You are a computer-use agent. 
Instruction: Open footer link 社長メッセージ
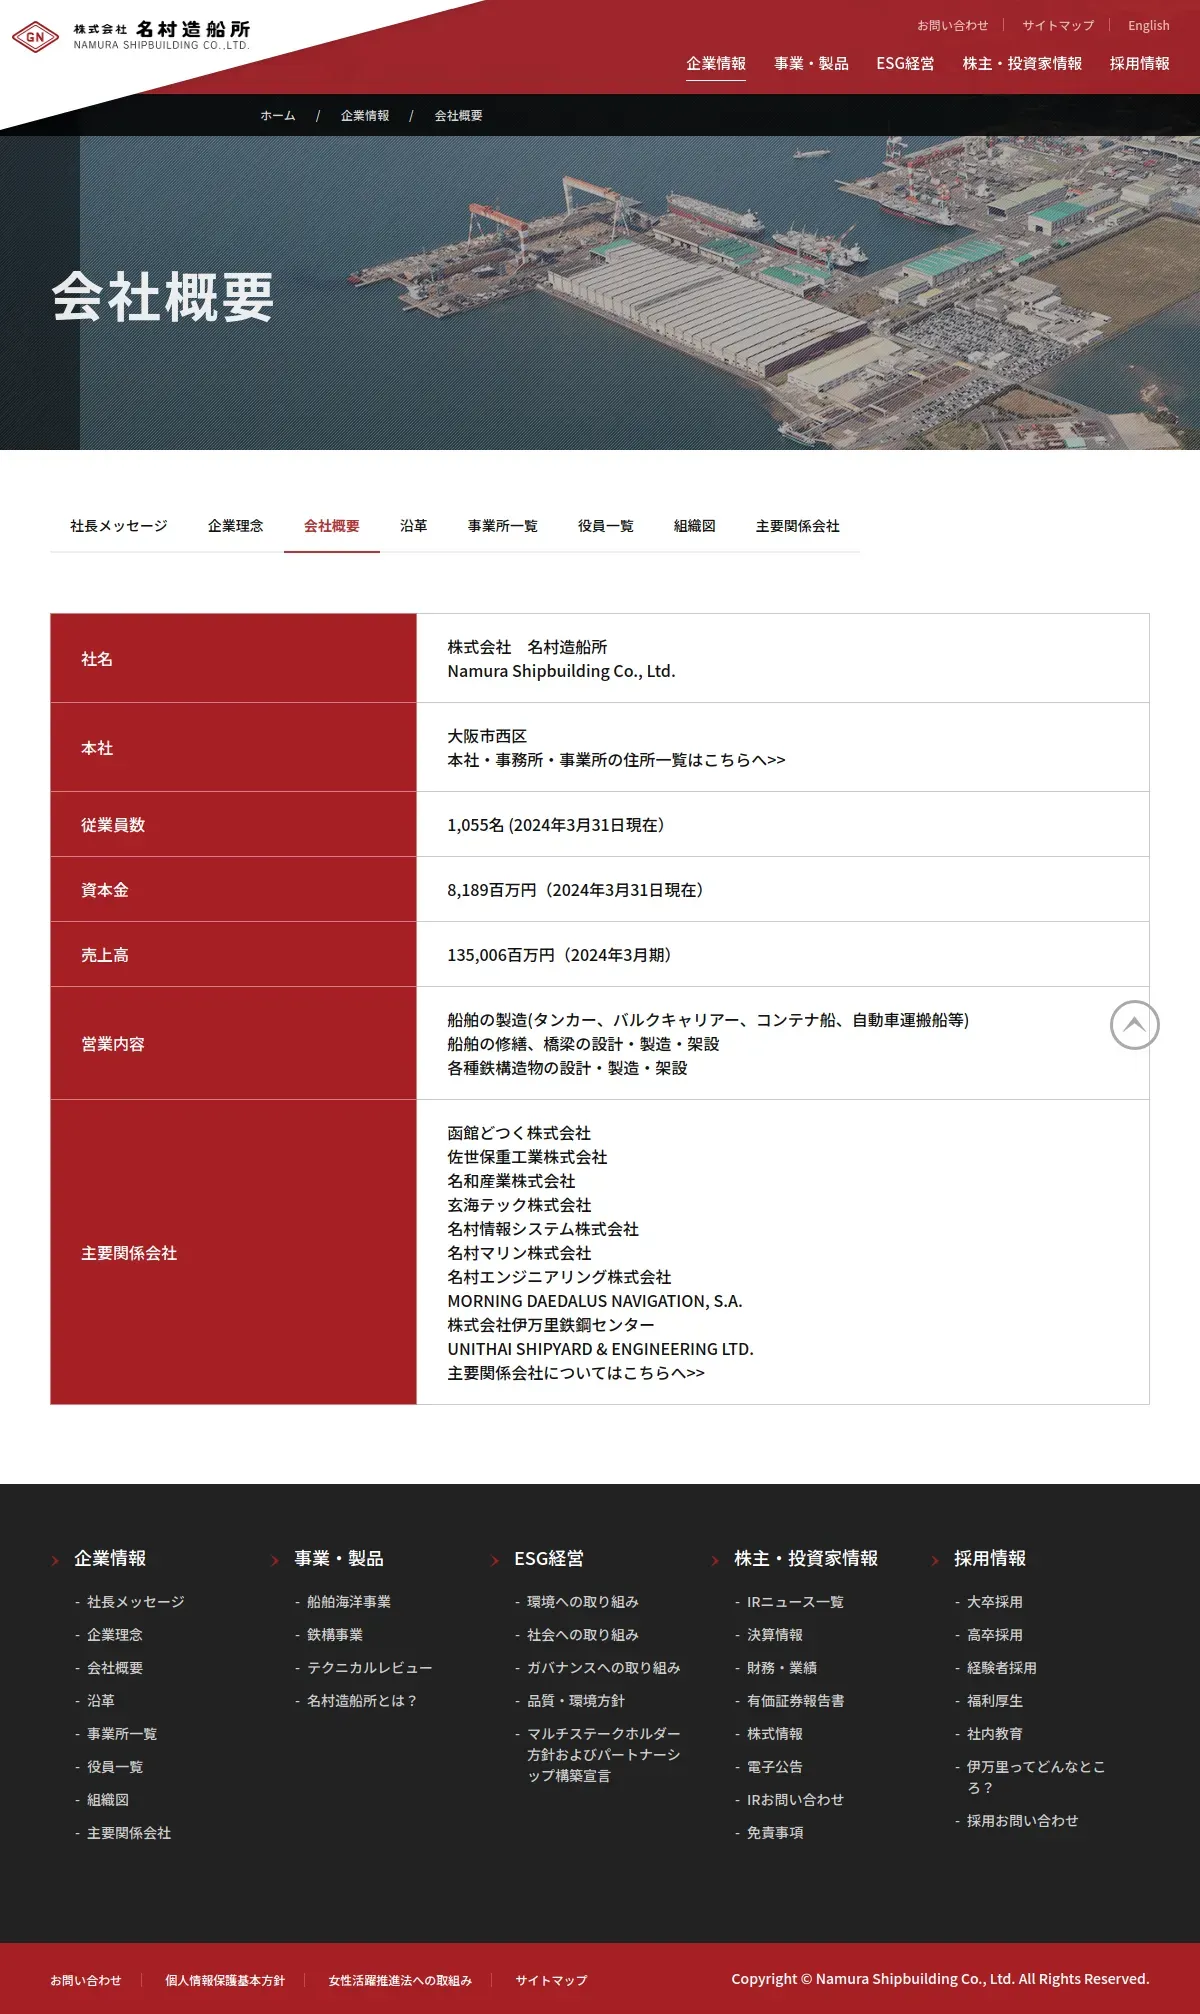point(136,1602)
